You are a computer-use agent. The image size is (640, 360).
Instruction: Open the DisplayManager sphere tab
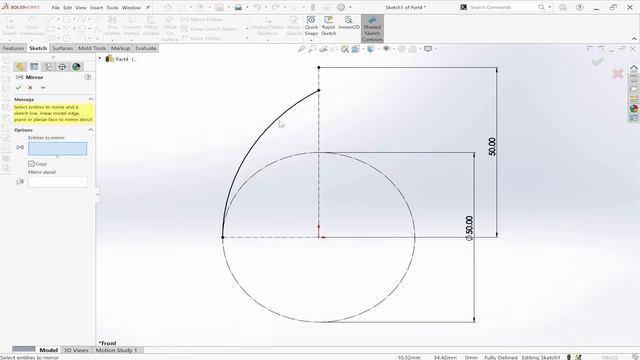coord(76,67)
